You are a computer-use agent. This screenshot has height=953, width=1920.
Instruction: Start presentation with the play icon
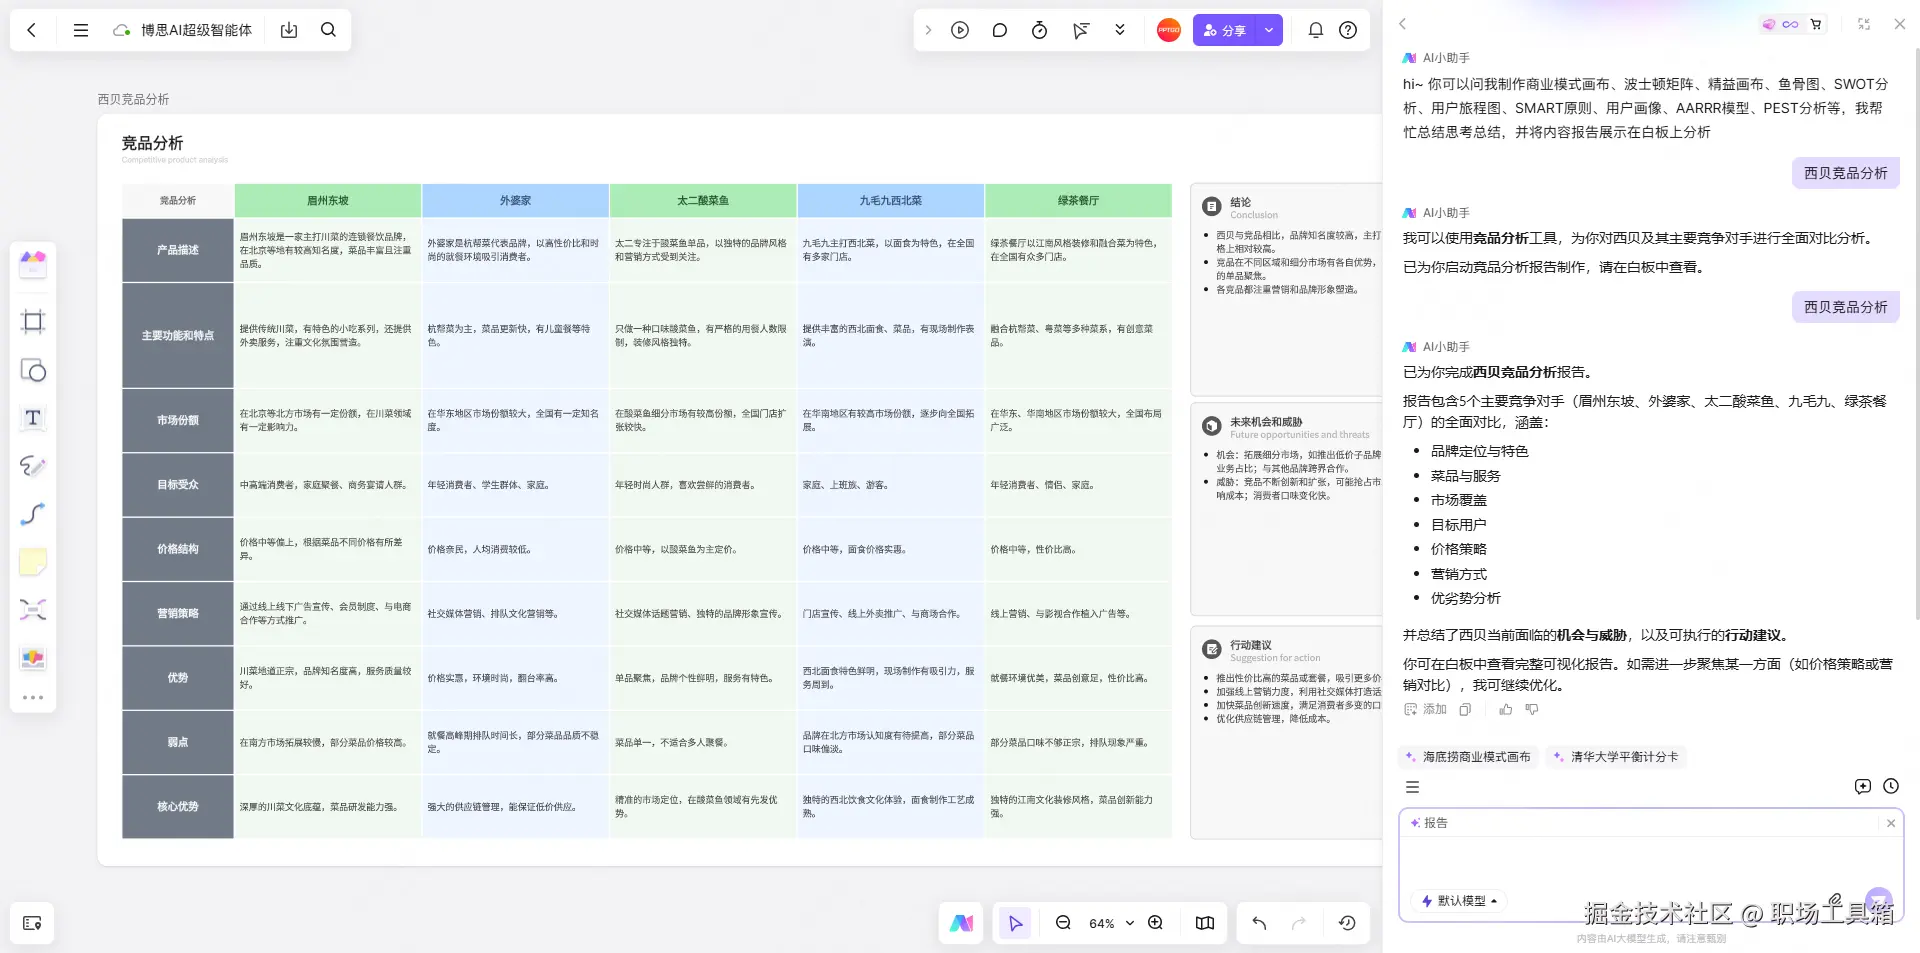click(960, 30)
